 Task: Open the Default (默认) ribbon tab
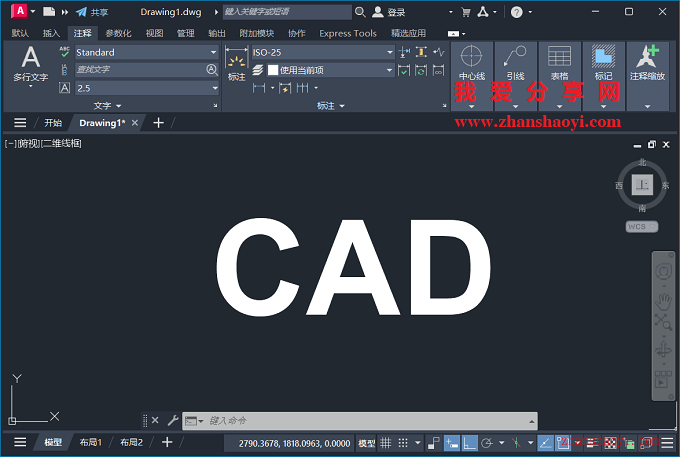pos(20,33)
